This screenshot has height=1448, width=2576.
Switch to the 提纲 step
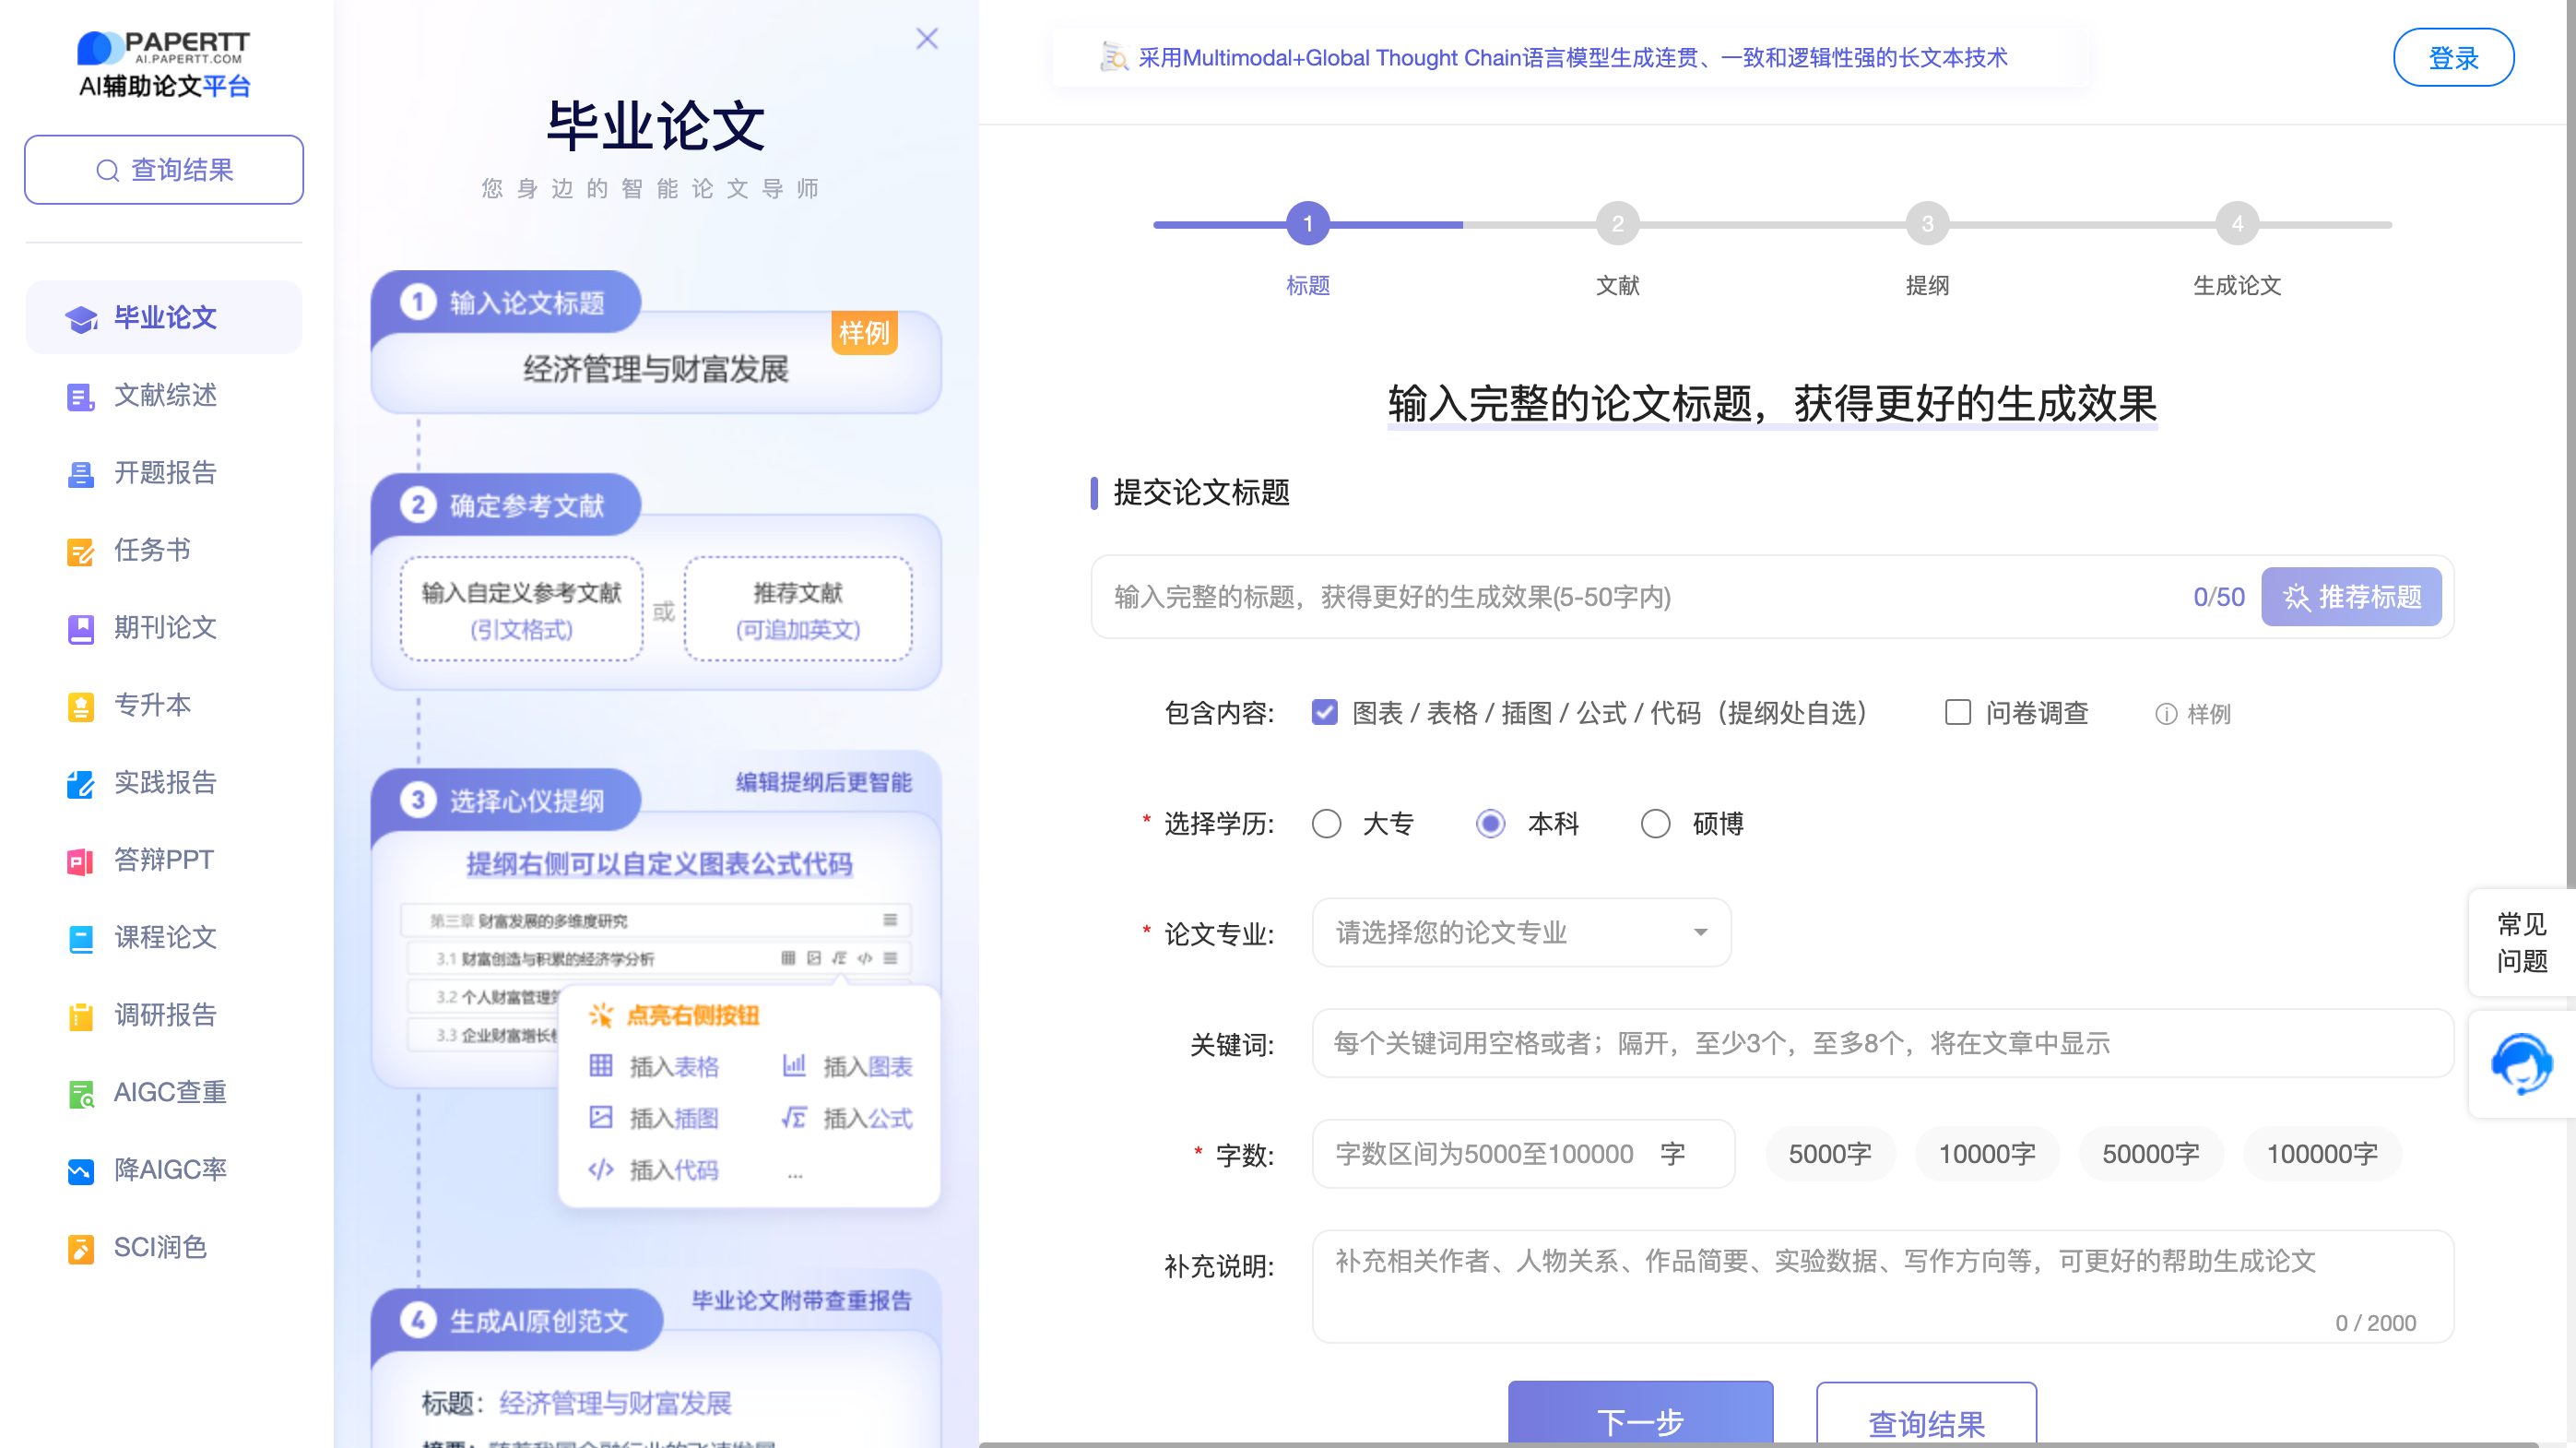[1927, 224]
